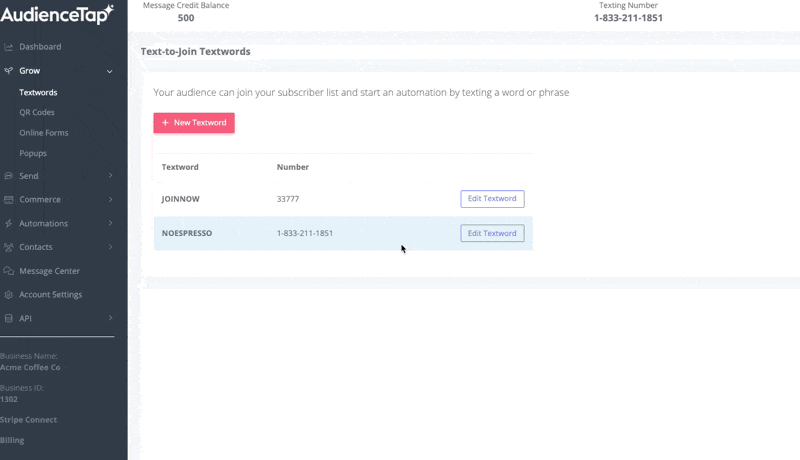800x460 pixels.
Task: Click the AudienceTap logo
Action: (x=57, y=14)
